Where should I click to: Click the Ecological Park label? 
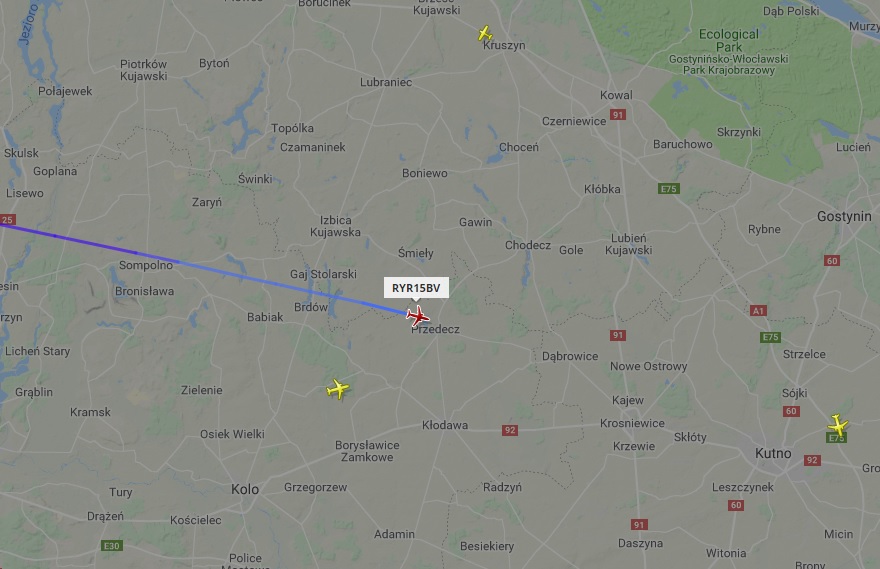pos(728,40)
